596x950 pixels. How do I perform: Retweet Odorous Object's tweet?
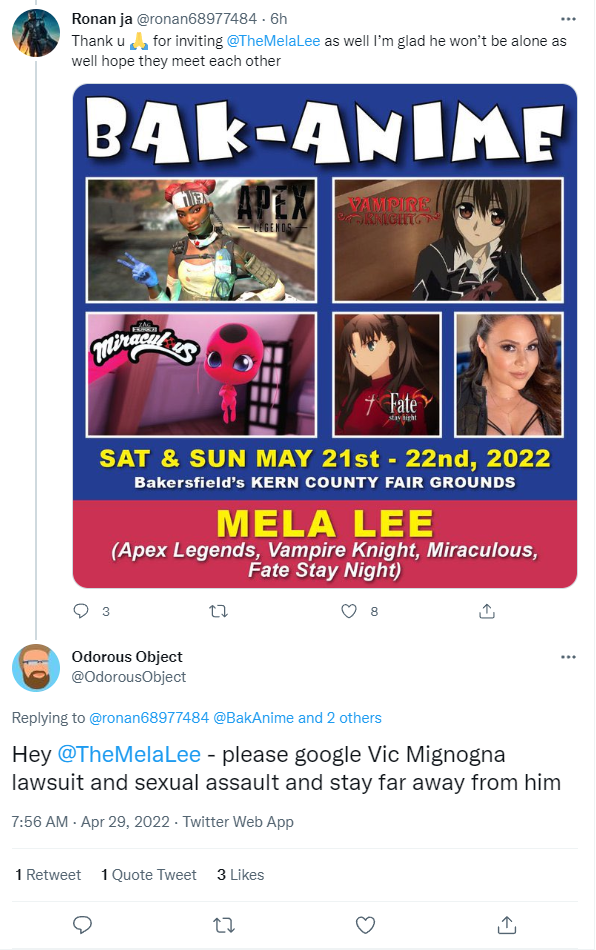[224, 925]
